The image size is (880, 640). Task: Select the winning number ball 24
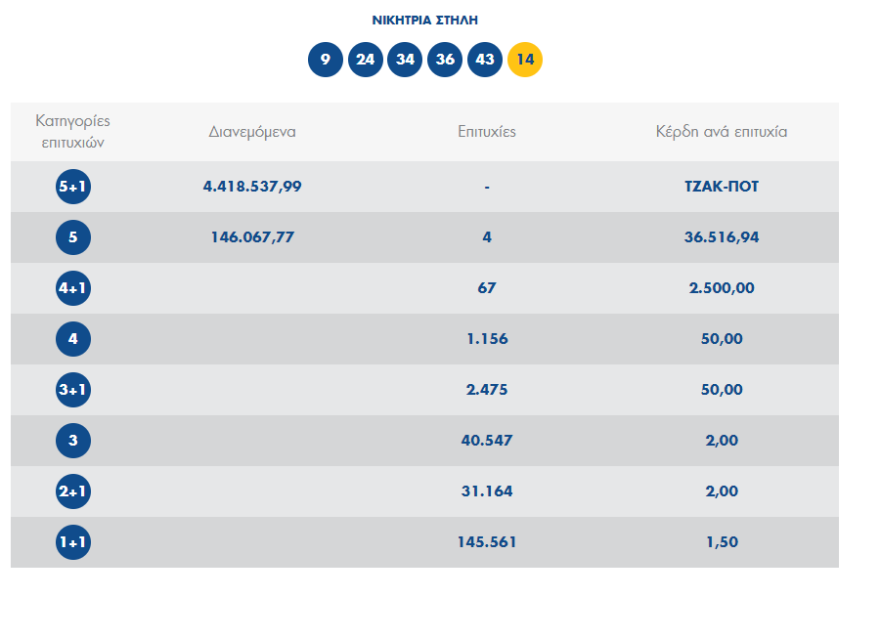[x=365, y=60]
